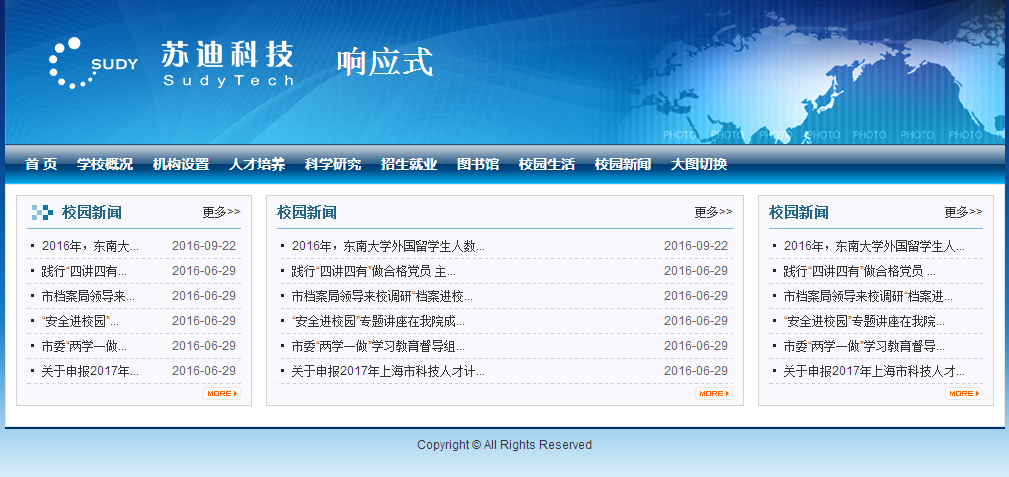Open the 科学研究 menu item
1009x477 pixels.
point(333,165)
